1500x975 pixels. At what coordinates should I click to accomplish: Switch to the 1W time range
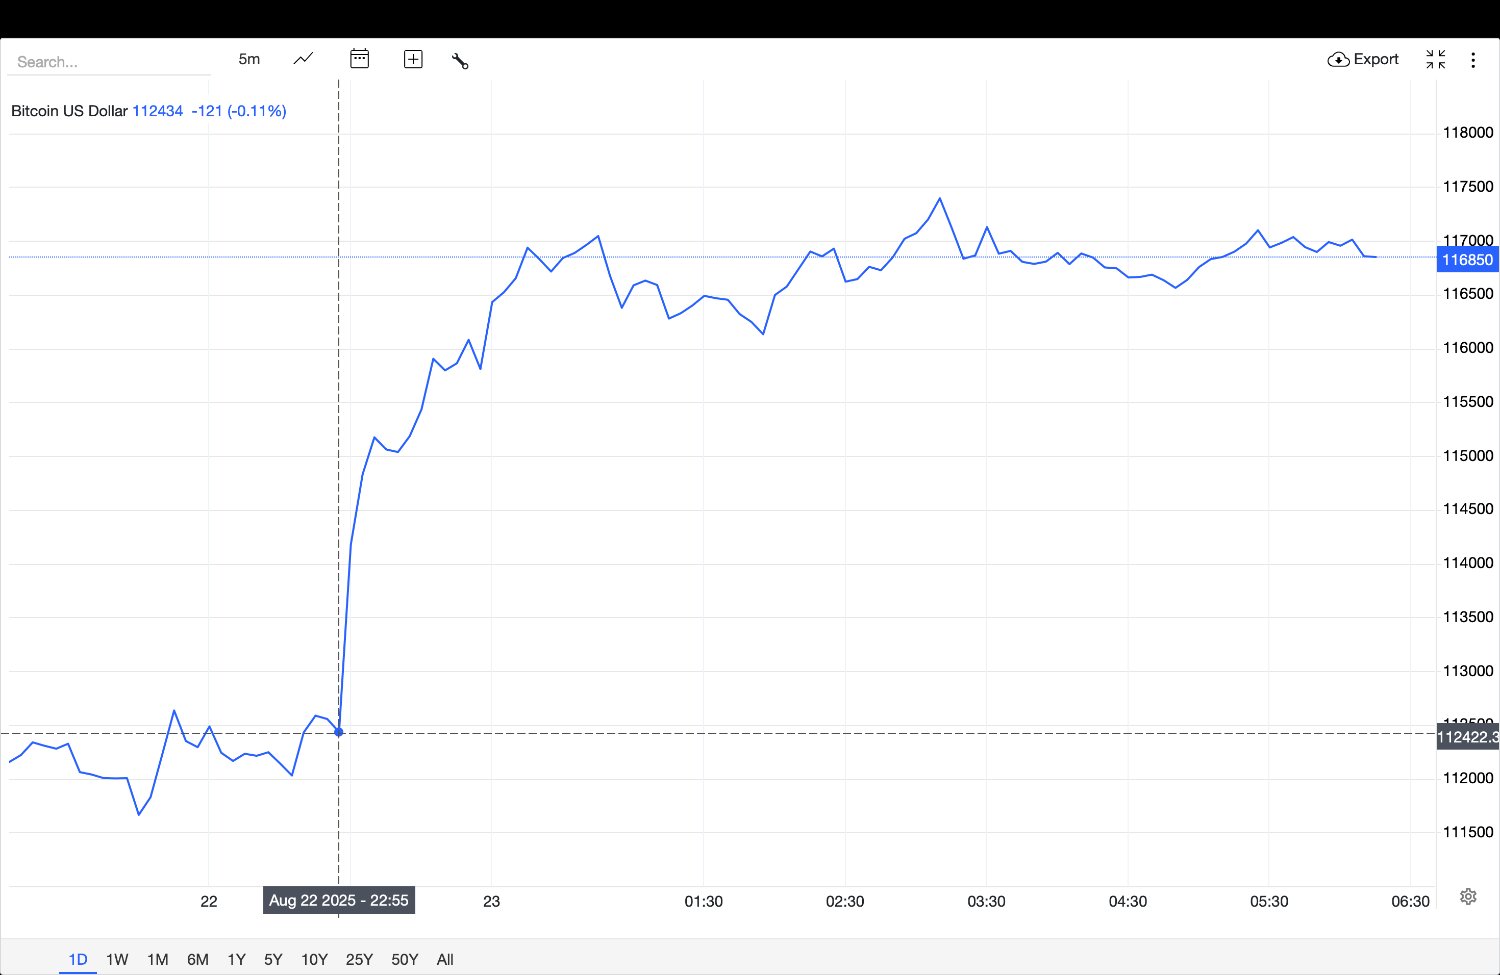click(x=117, y=959)
